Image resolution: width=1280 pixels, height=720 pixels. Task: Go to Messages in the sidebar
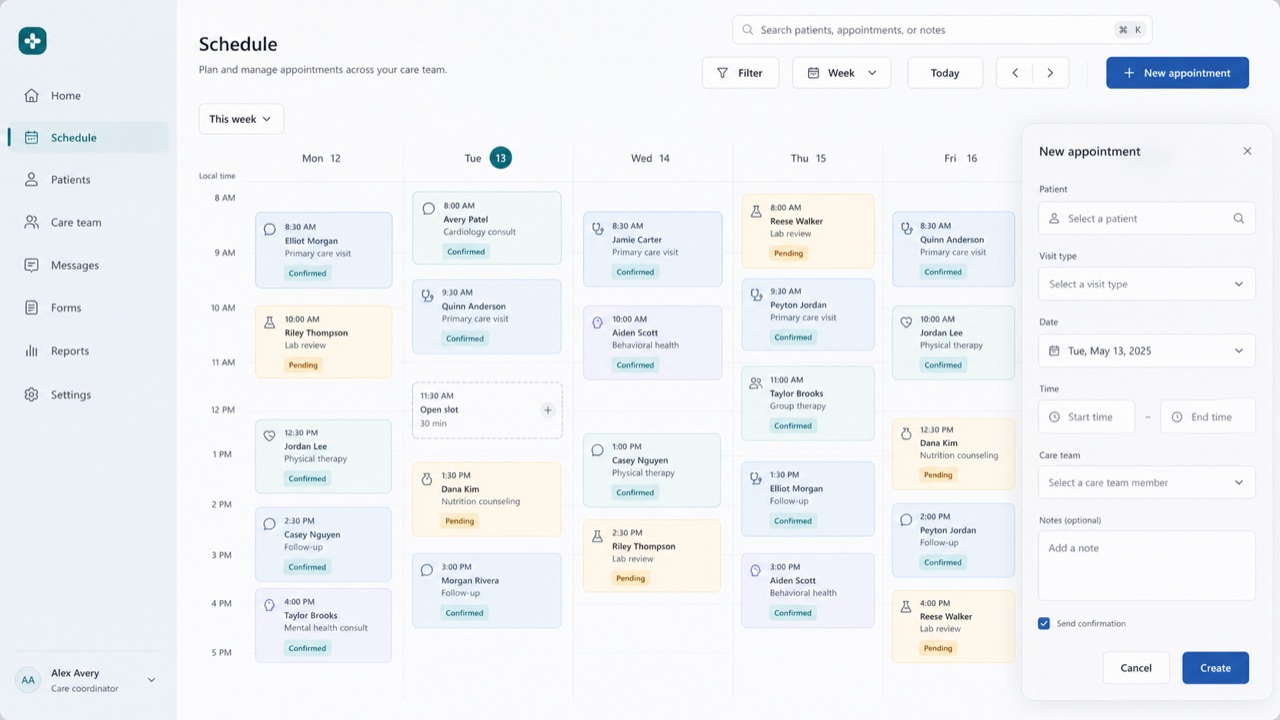pos(88,265)
